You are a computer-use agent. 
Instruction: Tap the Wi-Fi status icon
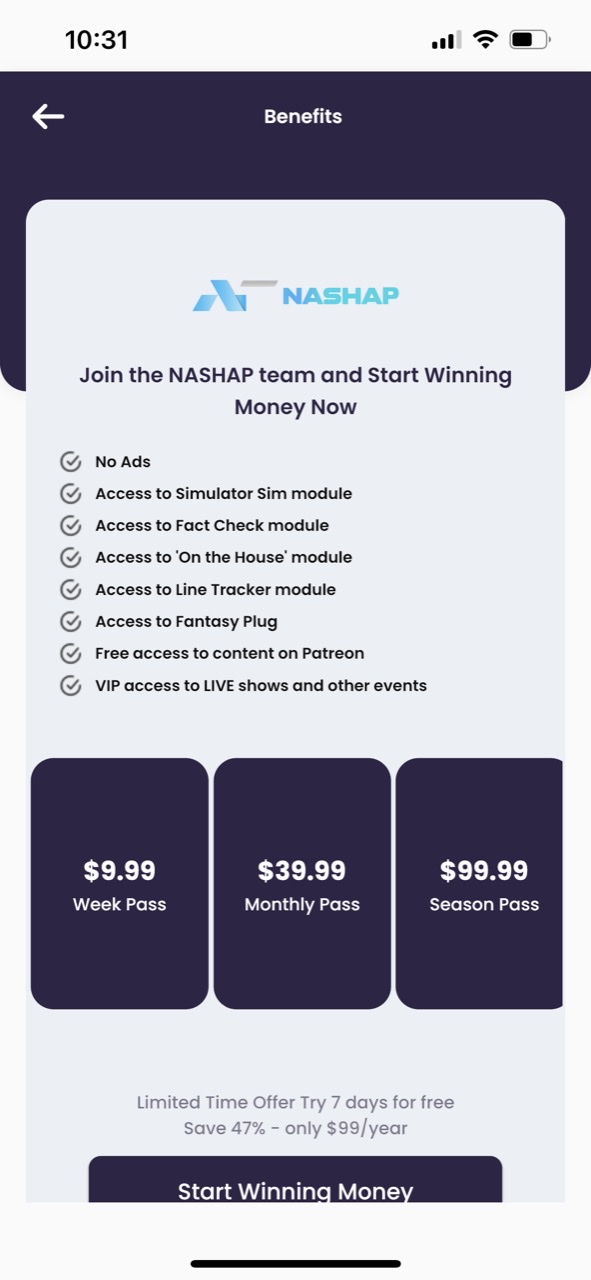pos(486,40)
